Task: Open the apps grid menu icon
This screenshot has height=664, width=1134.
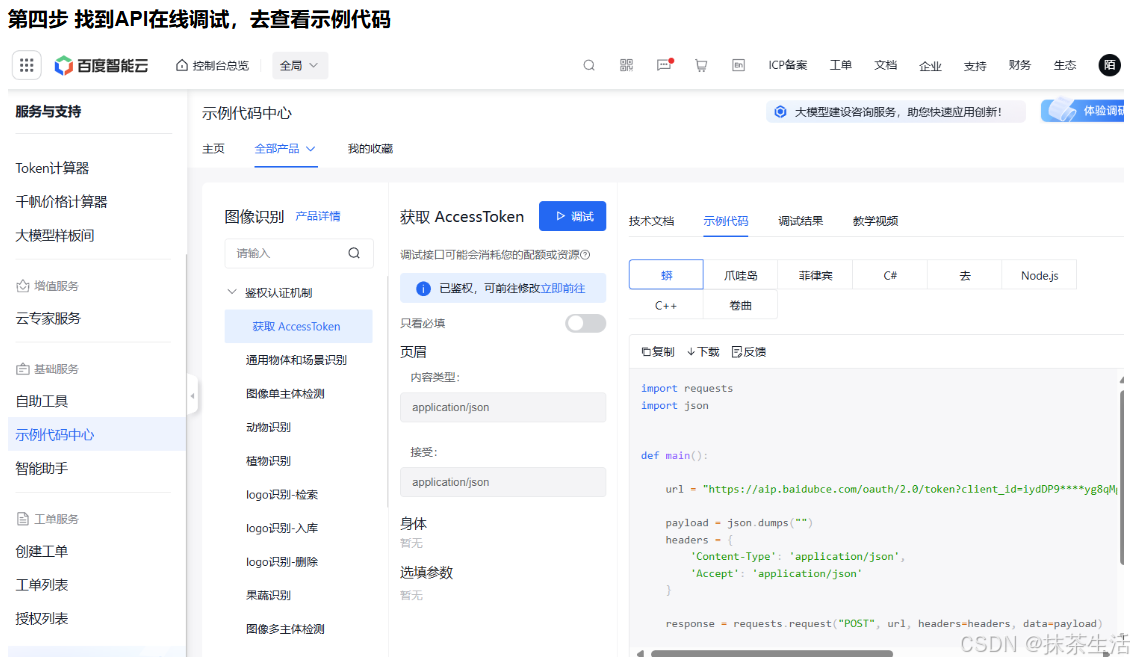Action: 27,65
